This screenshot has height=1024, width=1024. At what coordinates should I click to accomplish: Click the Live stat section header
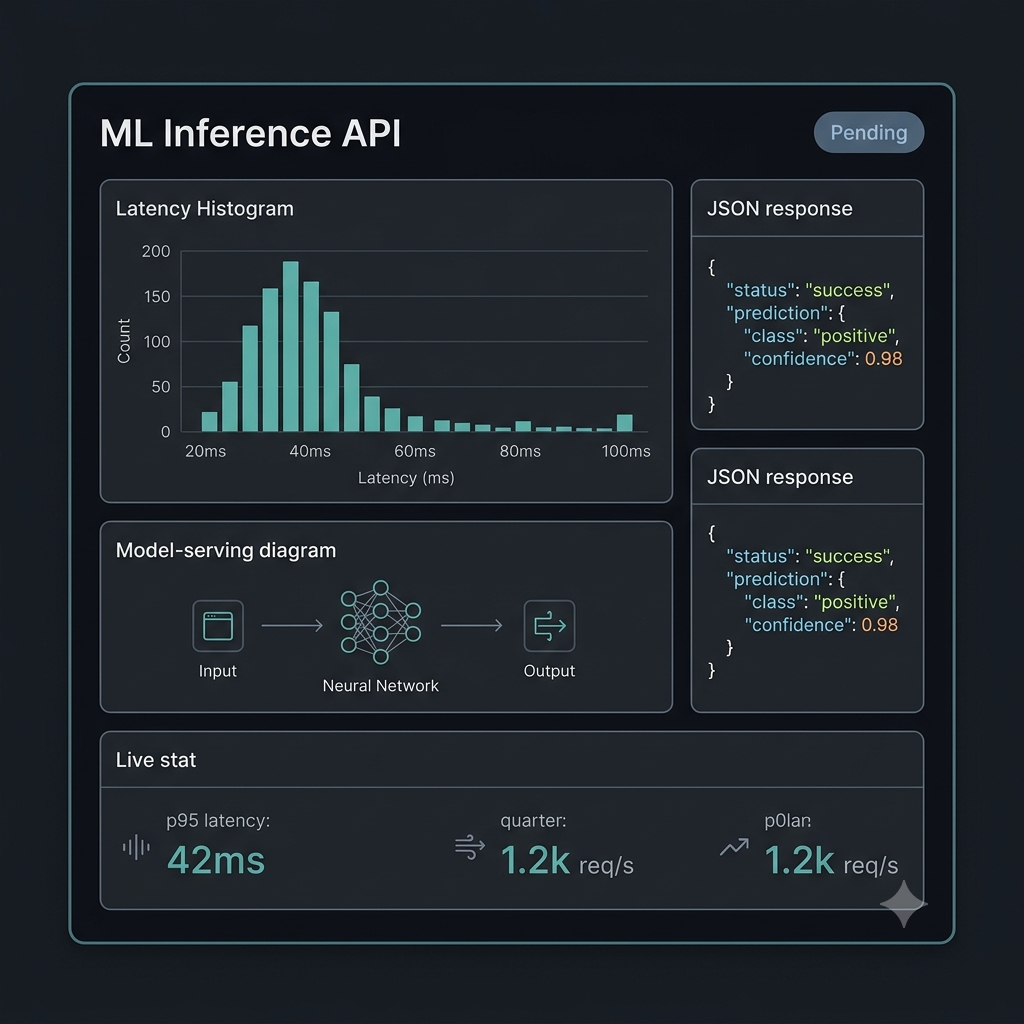(155, 760)
